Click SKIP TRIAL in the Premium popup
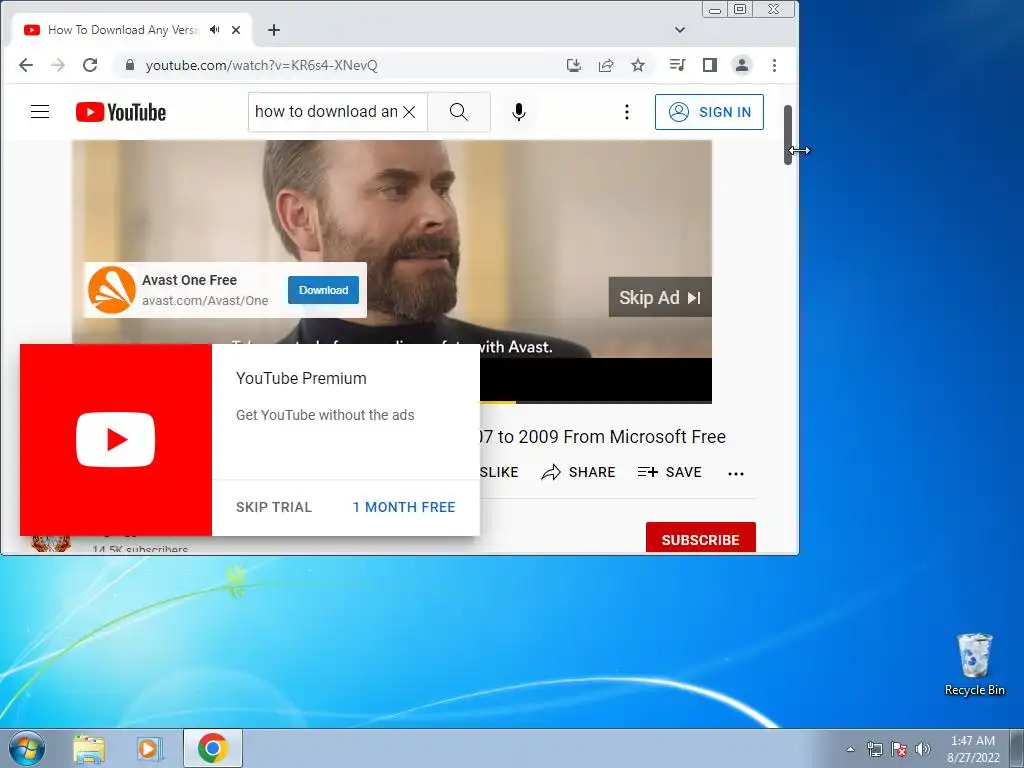 point(274,507)
